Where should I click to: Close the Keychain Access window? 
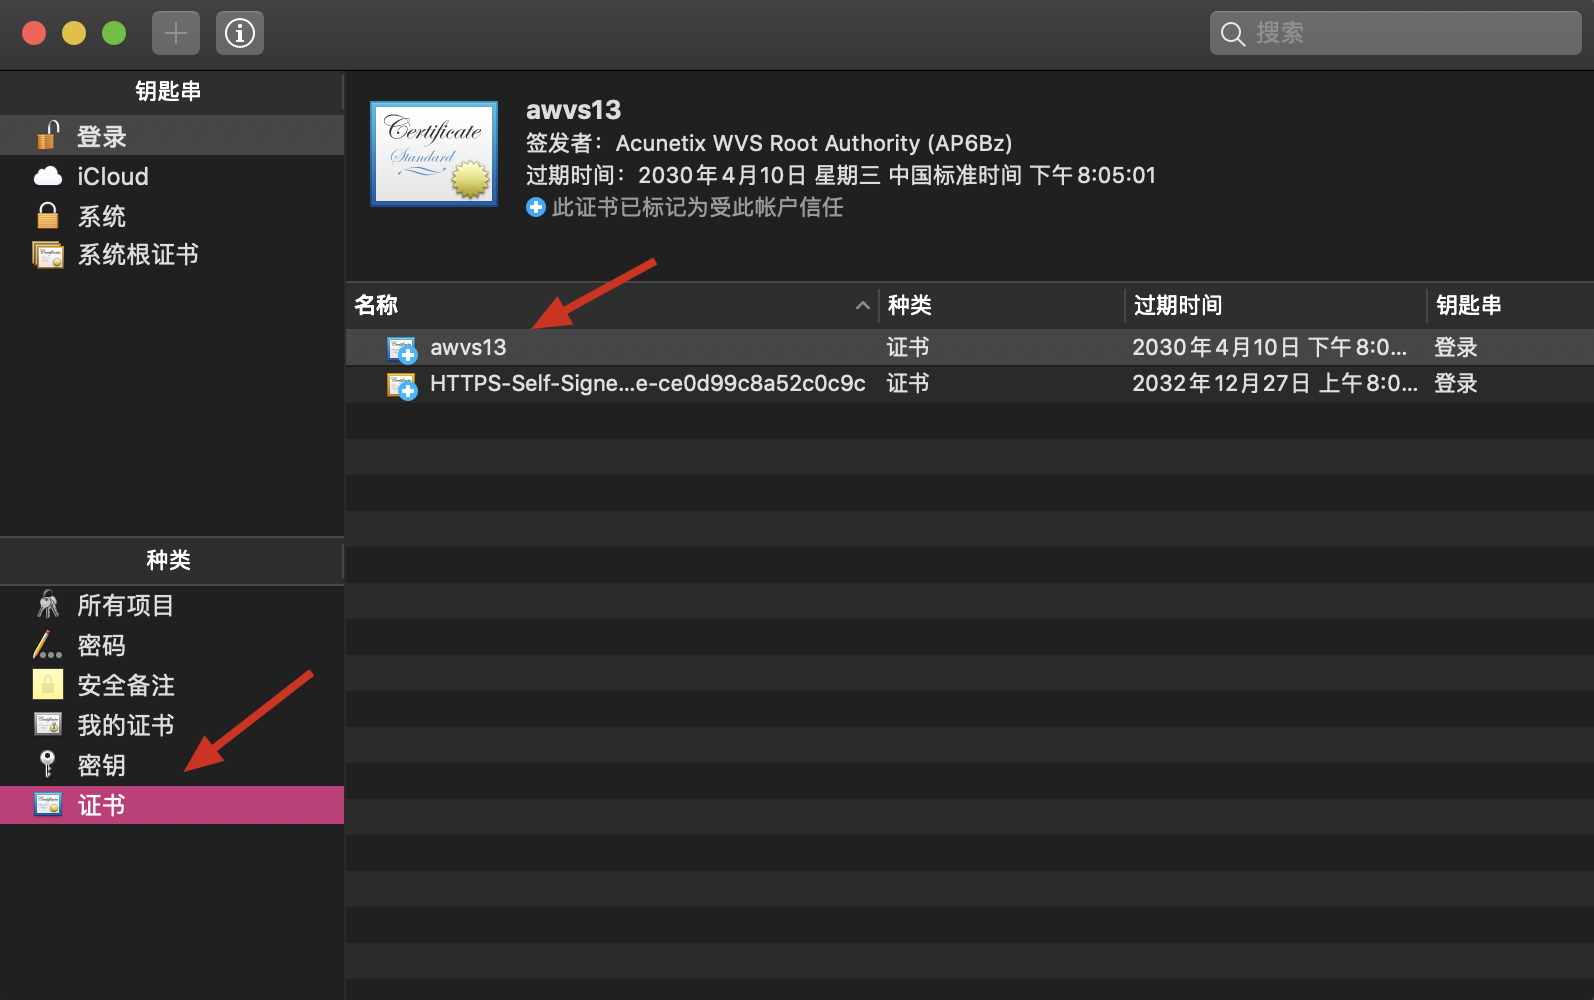tap(34, 33)
